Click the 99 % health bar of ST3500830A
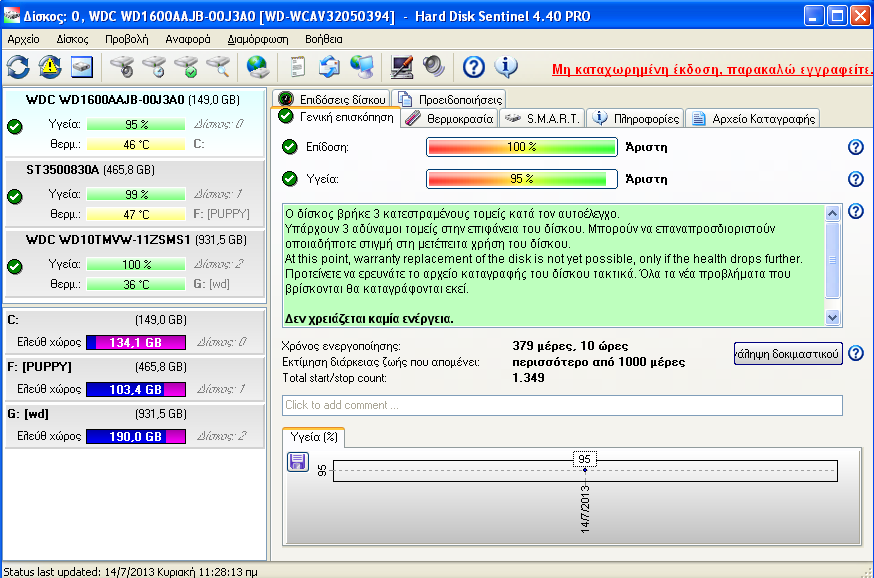The height and width of the screenshot is (578, 874). coord(136,195)
